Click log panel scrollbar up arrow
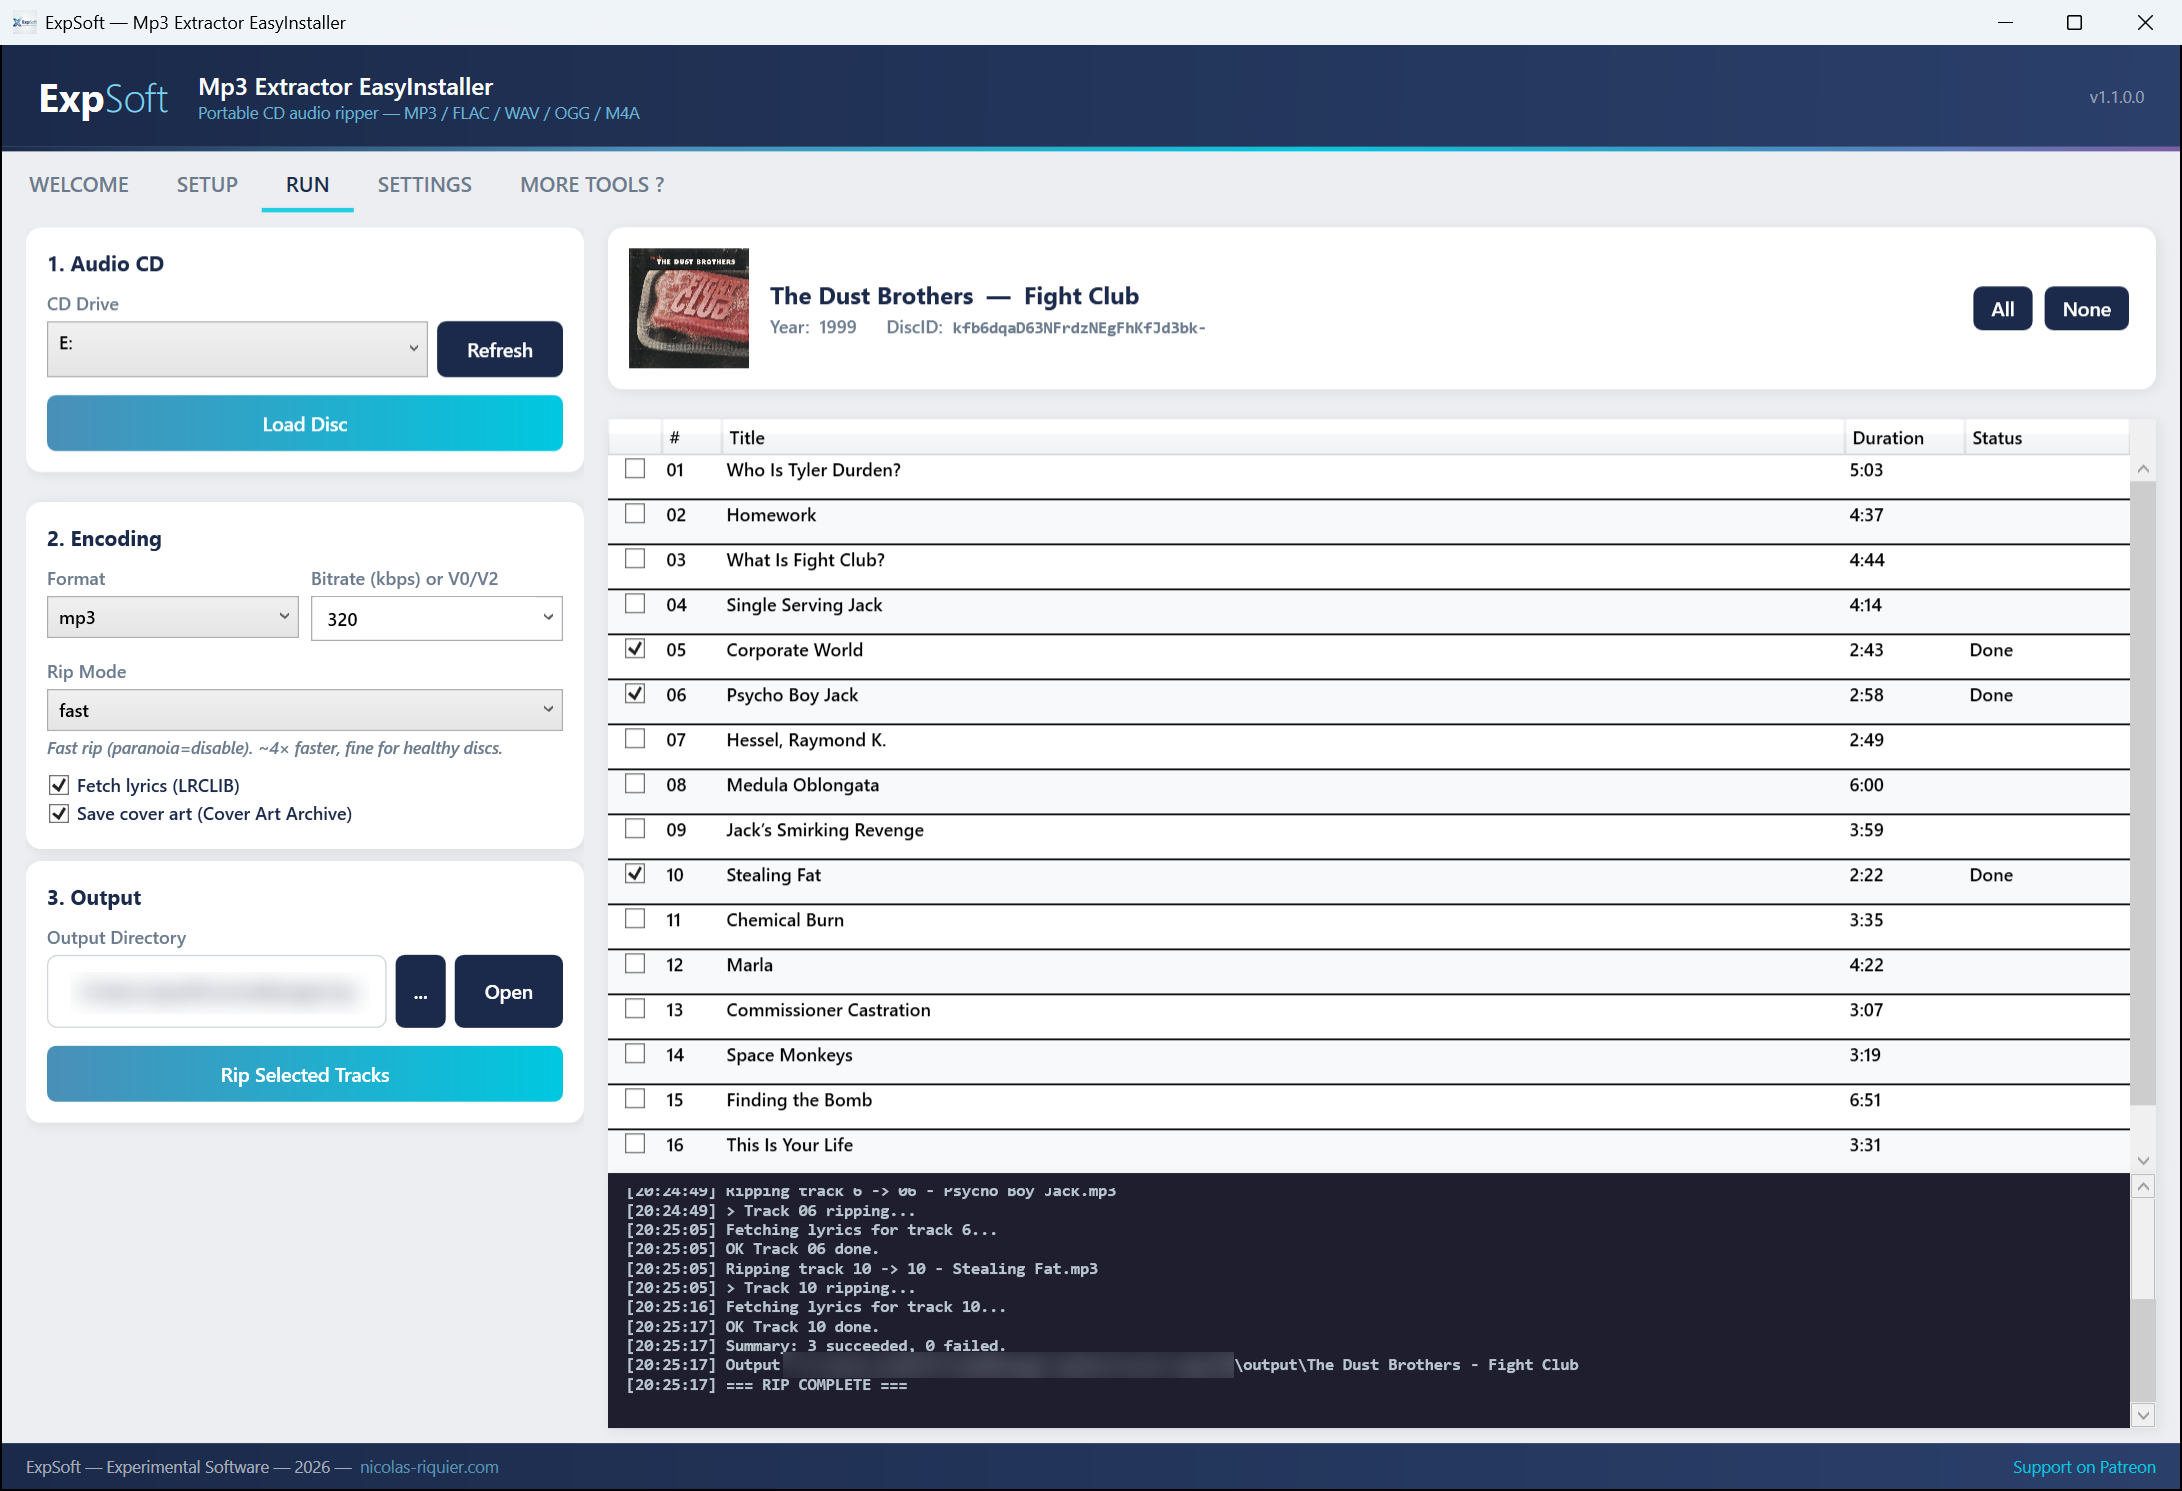This screenshot has height=1491, width=2182. 2143,1187
